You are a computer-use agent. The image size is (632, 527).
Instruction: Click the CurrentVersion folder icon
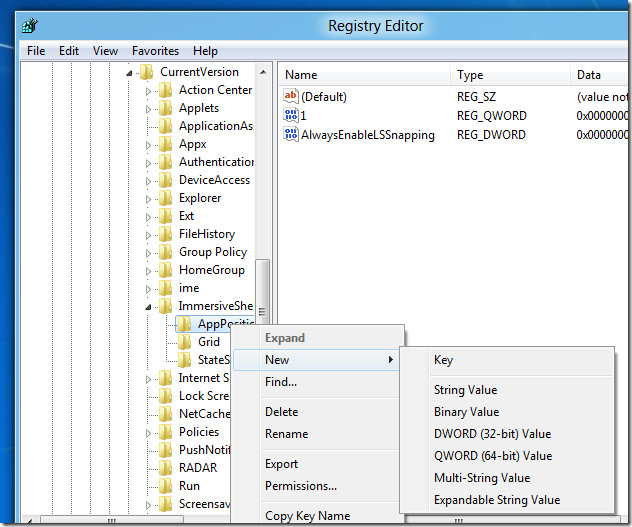146,72
